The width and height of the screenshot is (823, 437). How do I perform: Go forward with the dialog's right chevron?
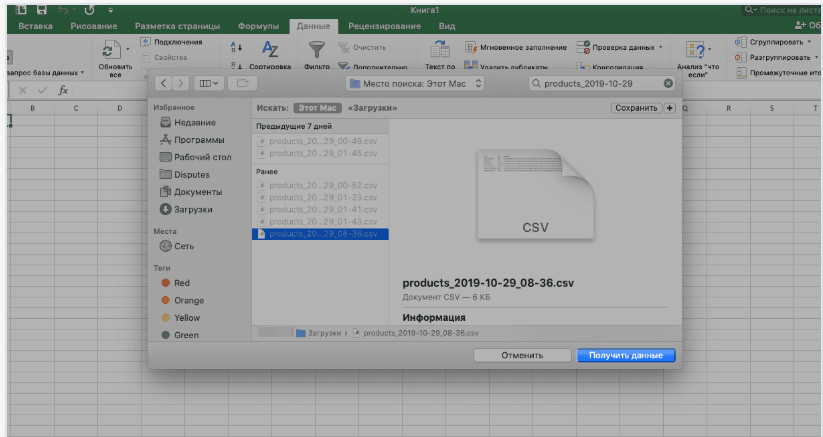coord(181,83)
